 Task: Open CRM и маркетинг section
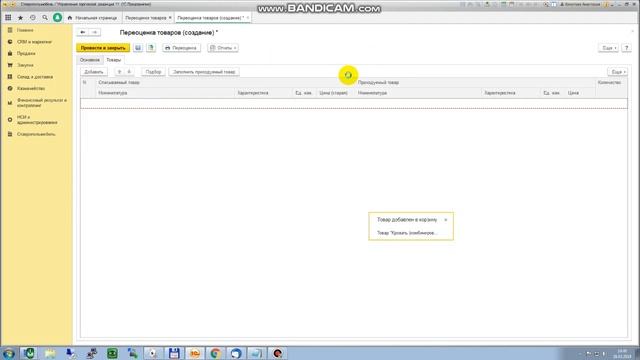click(34, 42)
